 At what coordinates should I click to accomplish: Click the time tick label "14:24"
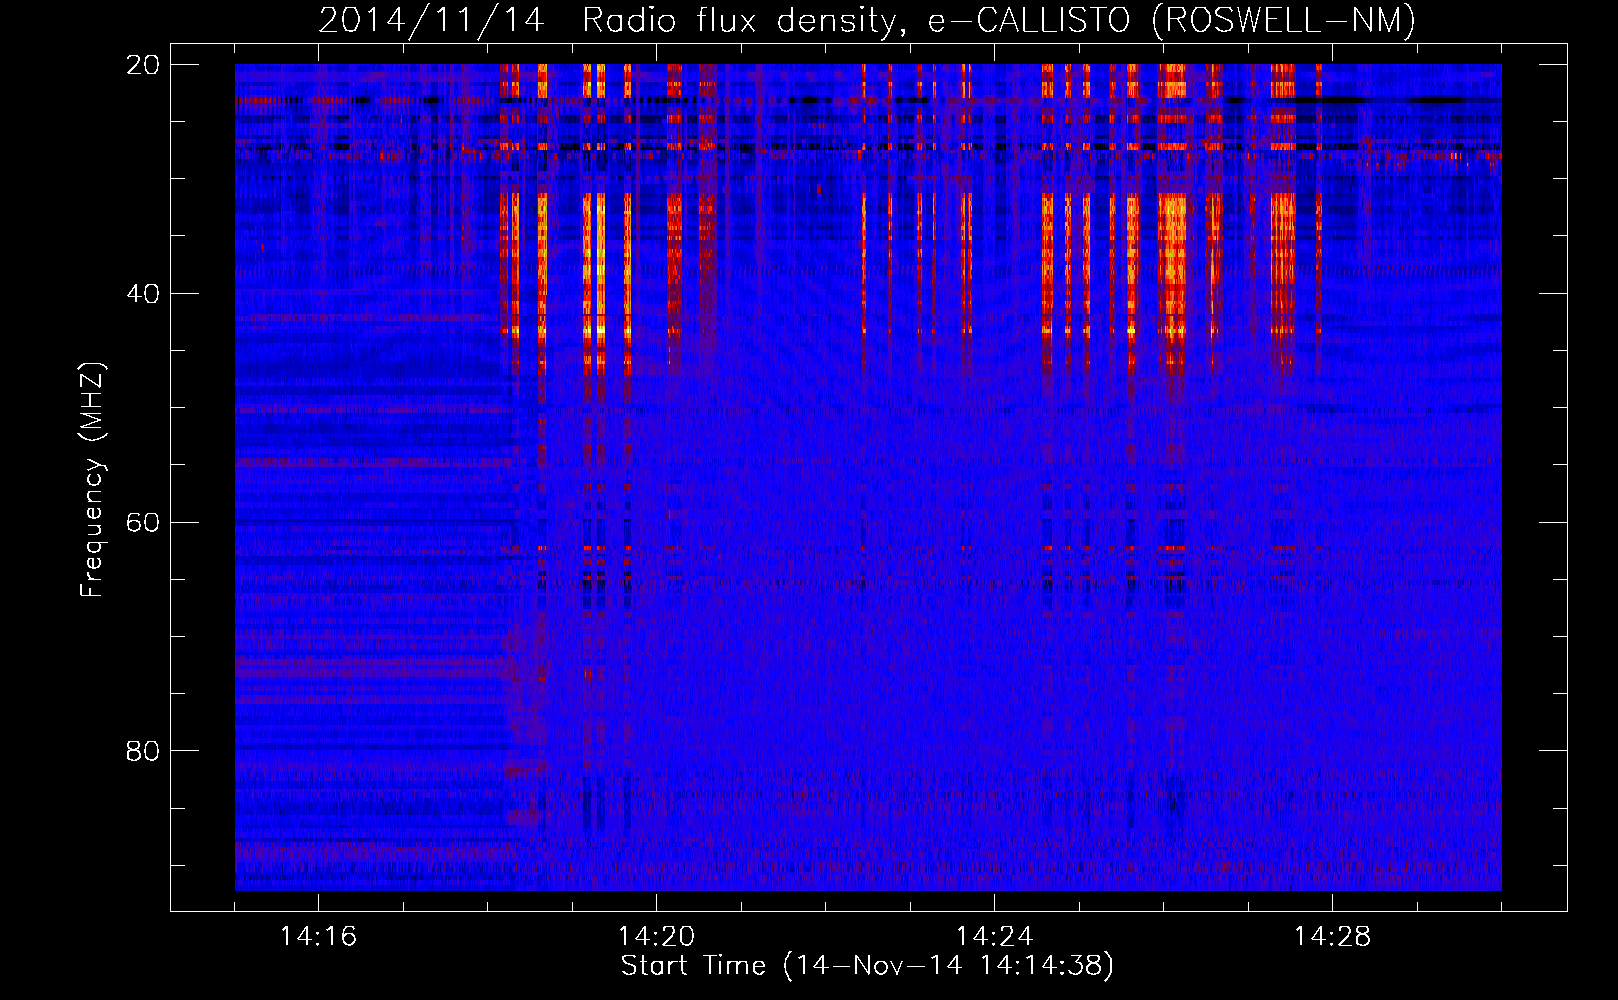click(x=994, y=937)
